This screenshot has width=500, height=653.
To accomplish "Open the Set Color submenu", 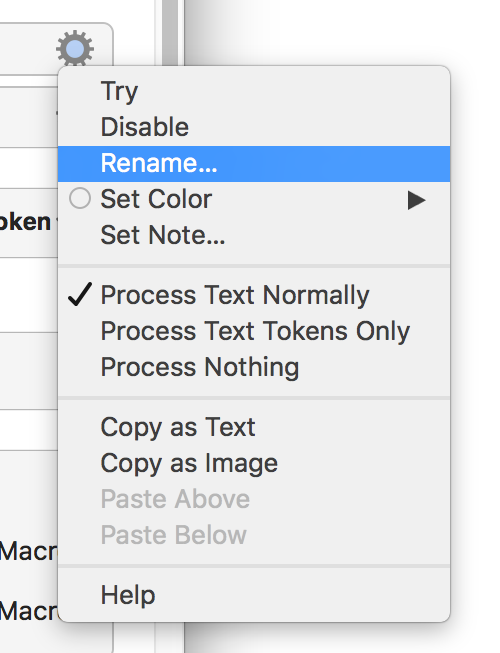I will pyautogui.click(x=254, y=199).
